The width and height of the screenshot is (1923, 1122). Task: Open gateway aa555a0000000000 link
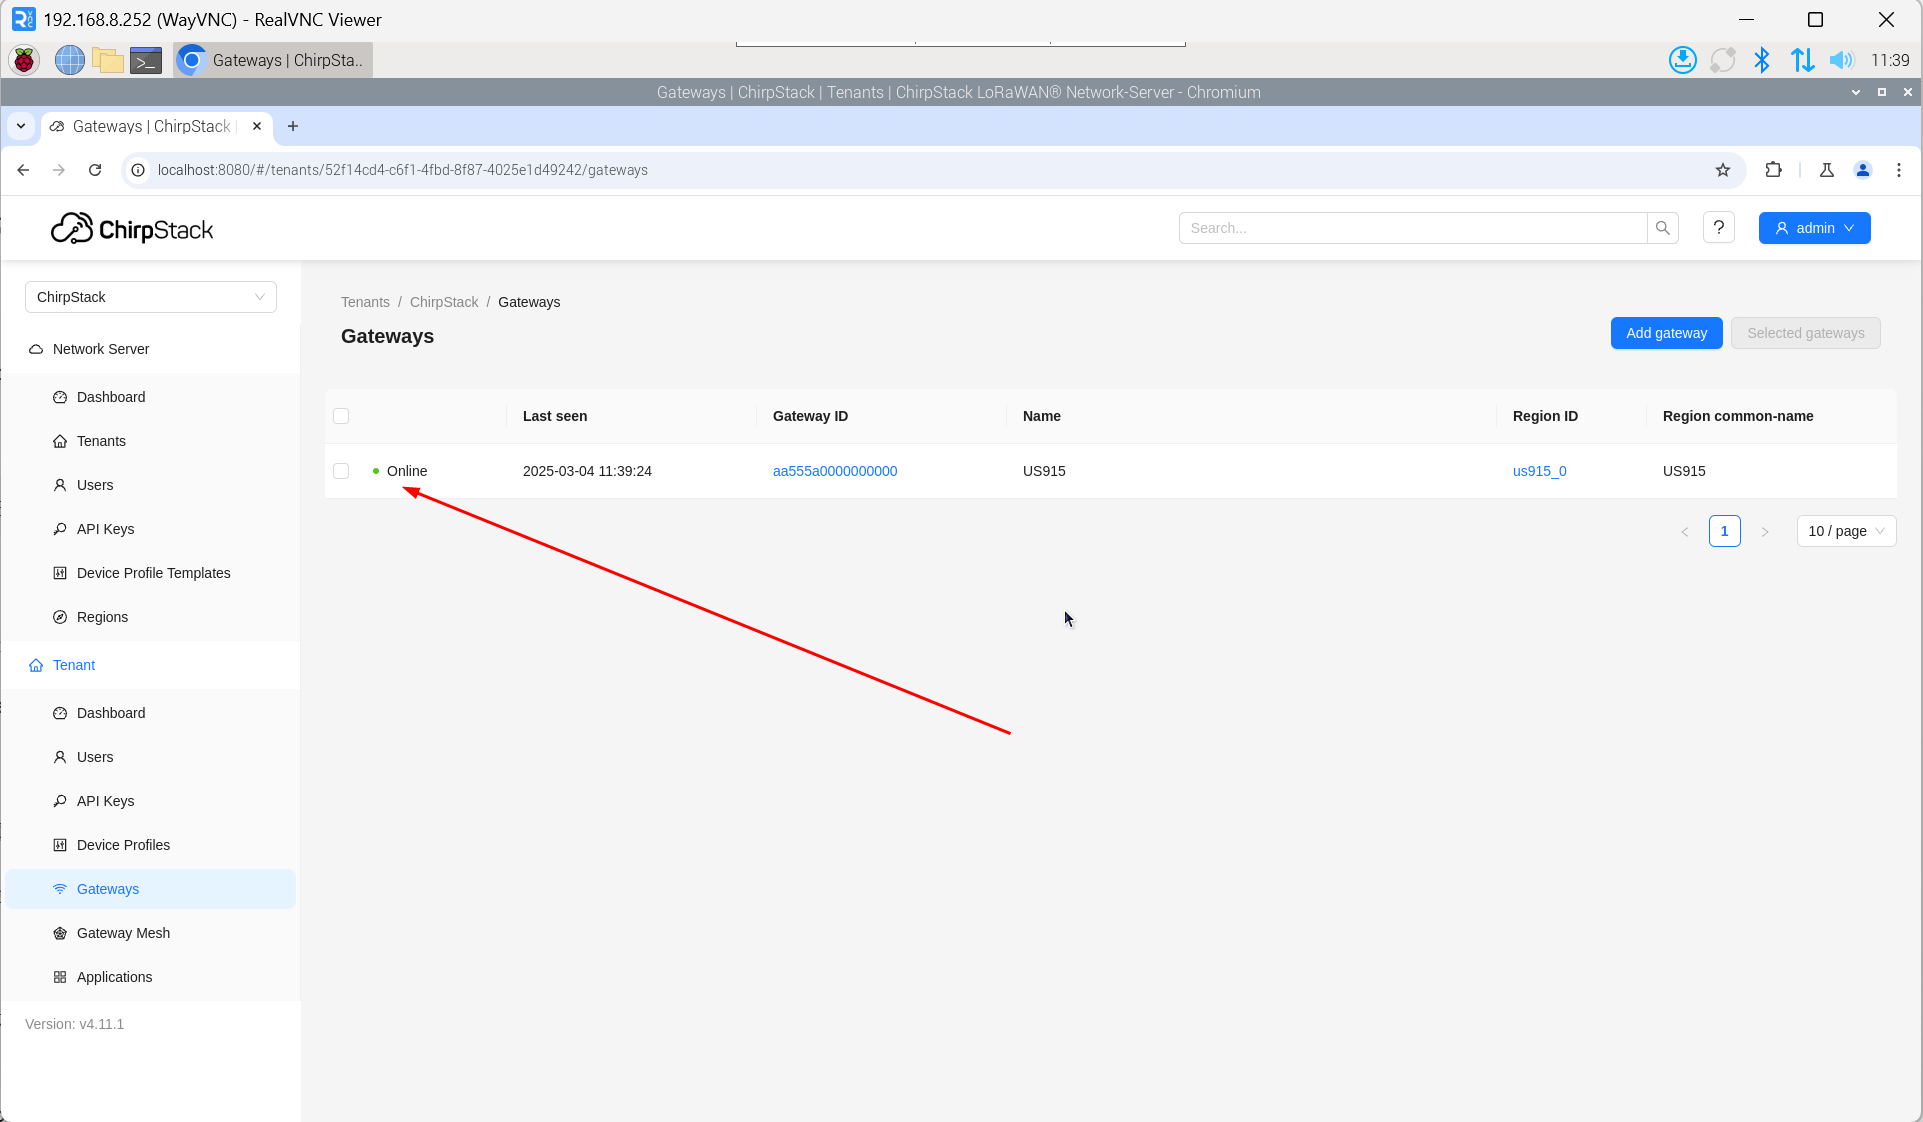tap(835, 471)
